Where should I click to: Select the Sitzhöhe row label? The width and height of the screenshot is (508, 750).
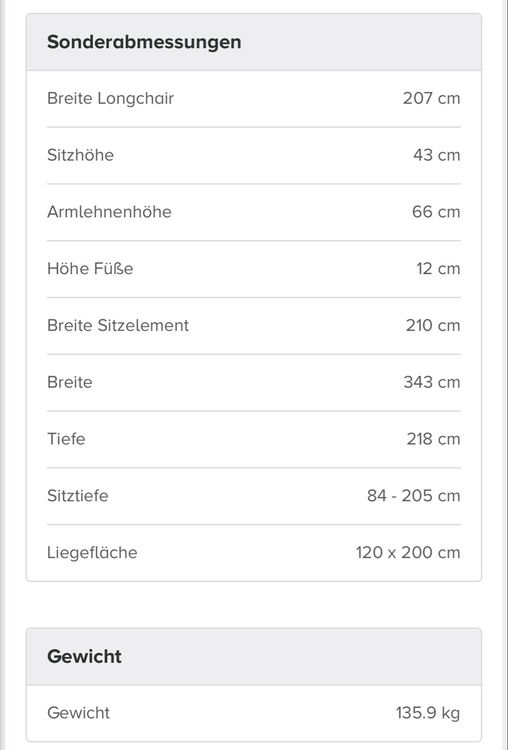[x=80, y=155]
